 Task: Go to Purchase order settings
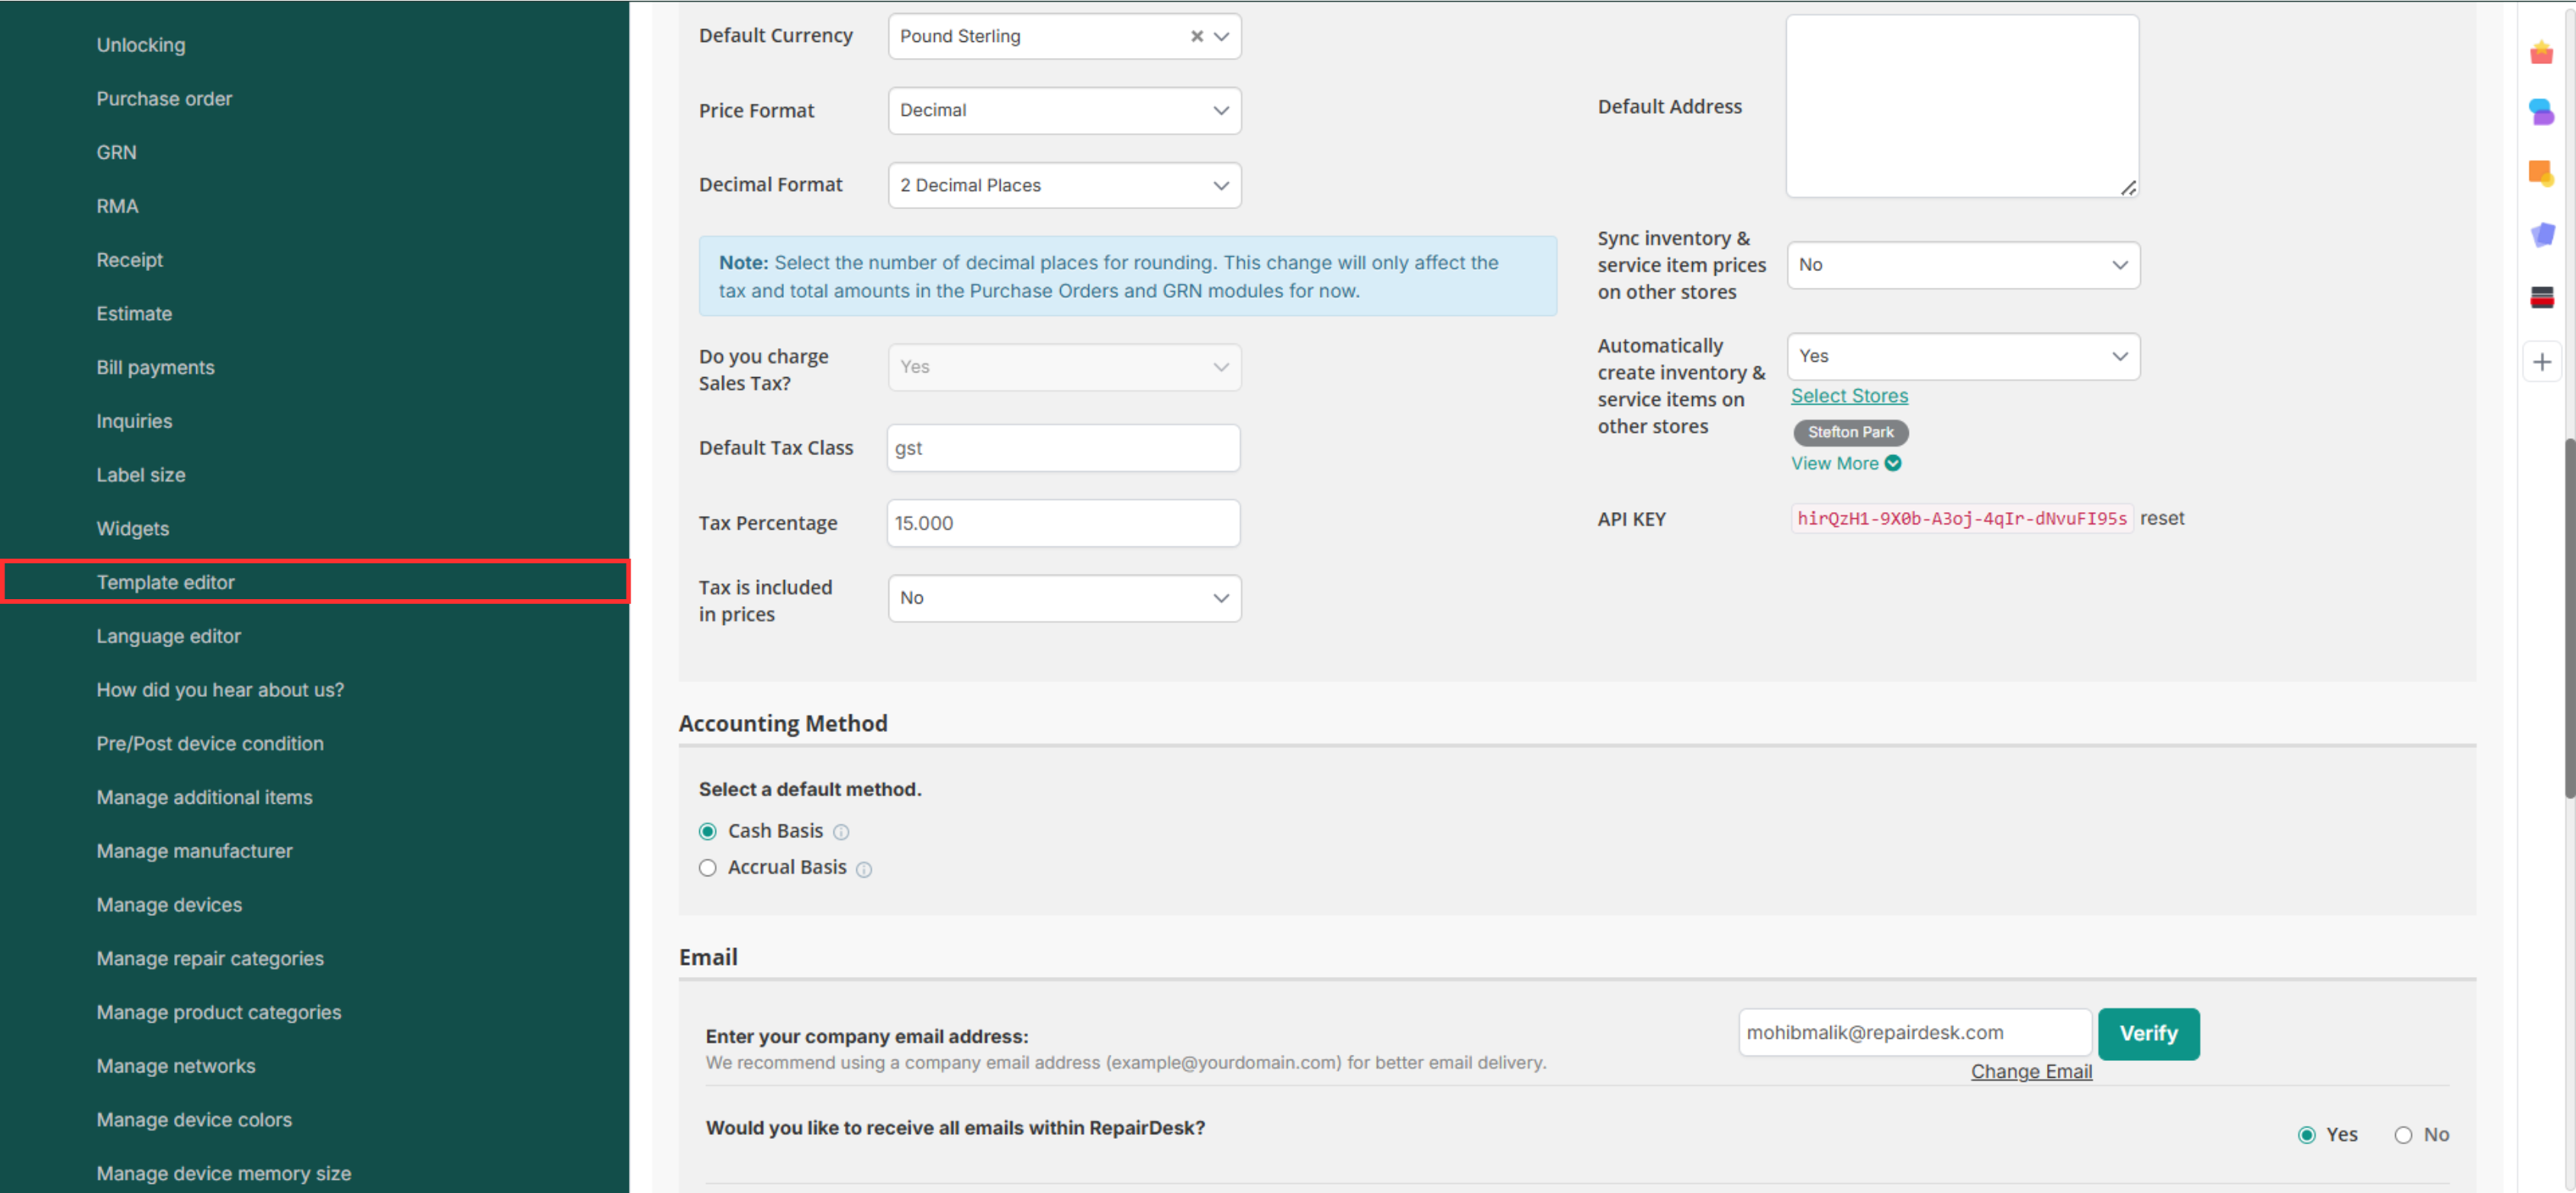[164, 99]
